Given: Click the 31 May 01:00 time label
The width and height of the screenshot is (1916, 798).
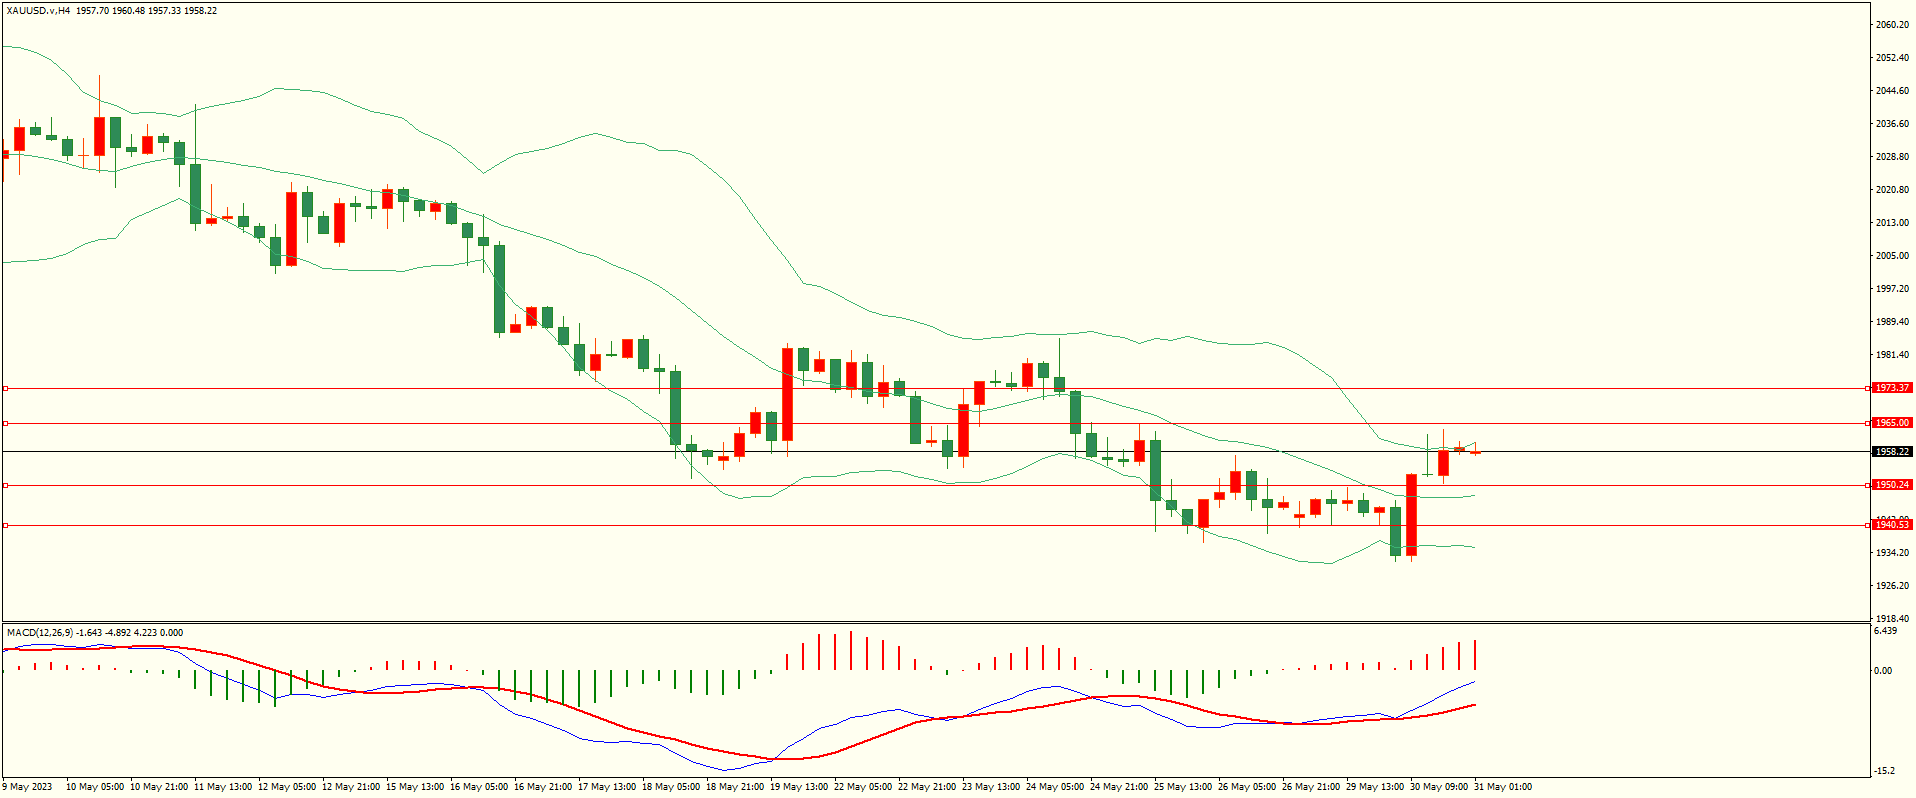Looking at the screenshot, I should tap(1503, 787).
